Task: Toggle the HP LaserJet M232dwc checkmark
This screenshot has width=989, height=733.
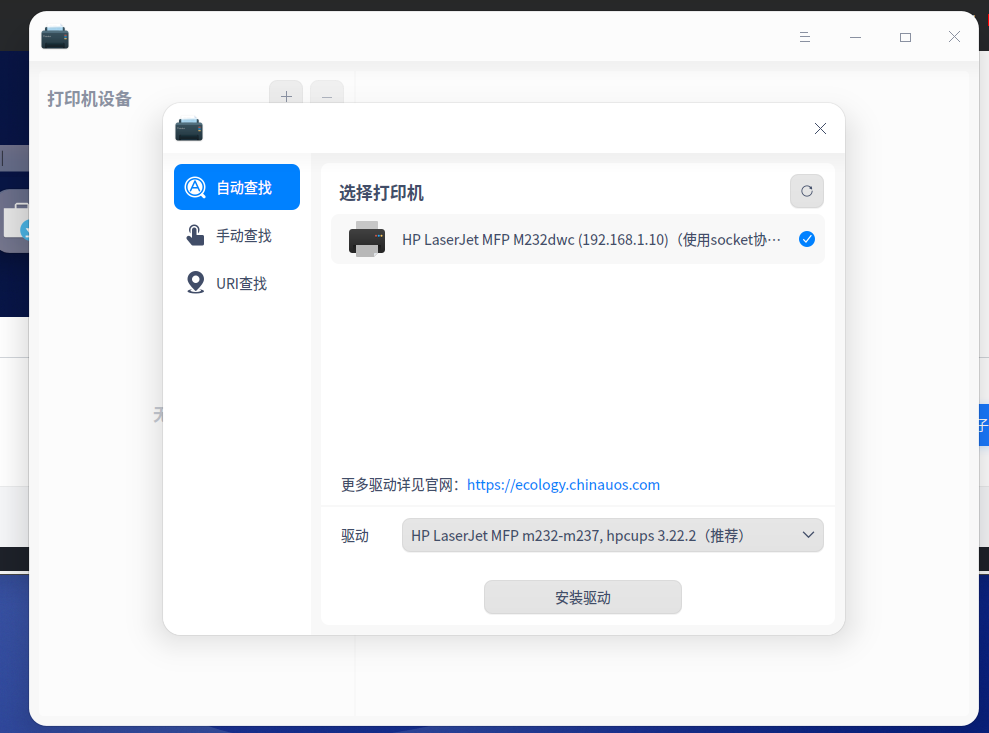Action: coord(807,239)
